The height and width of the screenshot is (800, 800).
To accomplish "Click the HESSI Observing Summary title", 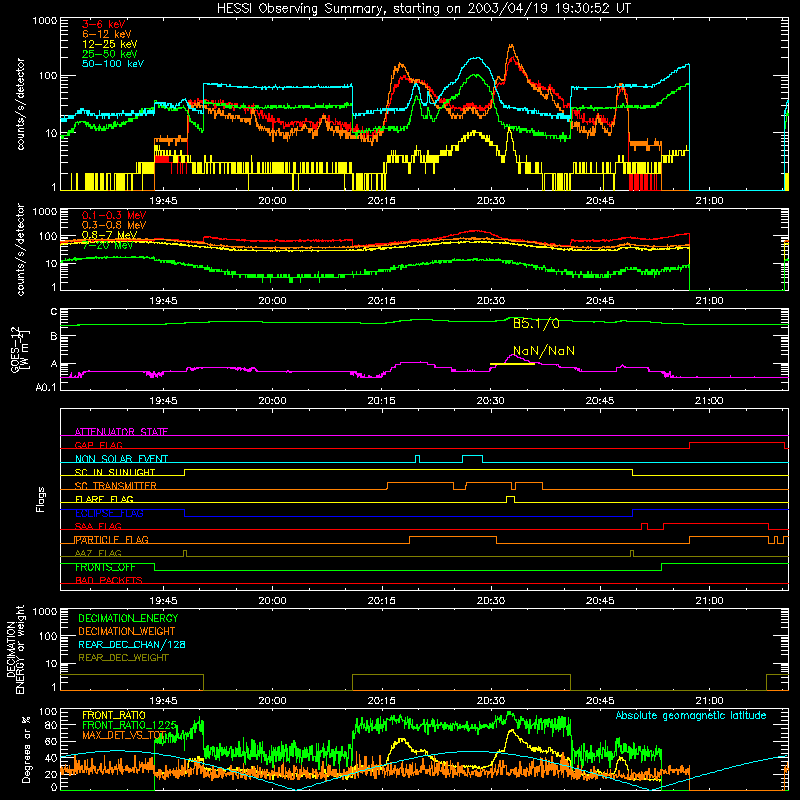I will (x=423, y=9).
